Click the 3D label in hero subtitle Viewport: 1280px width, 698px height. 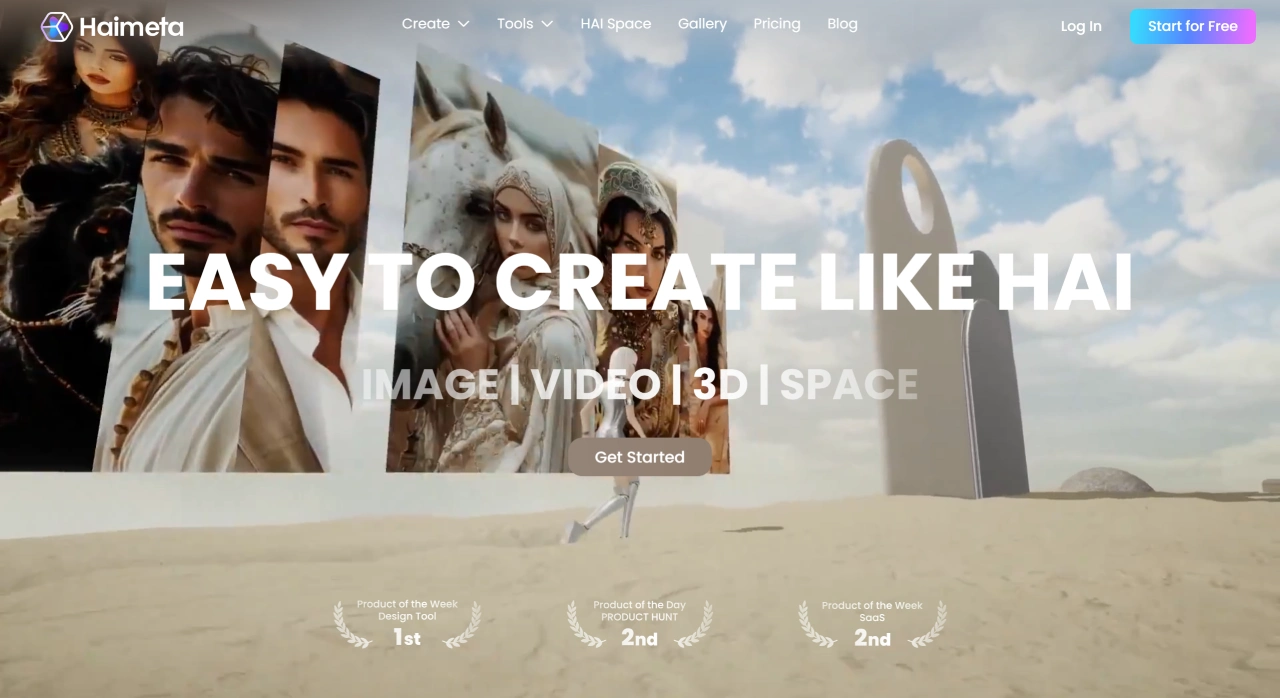[x=720, y=386]
